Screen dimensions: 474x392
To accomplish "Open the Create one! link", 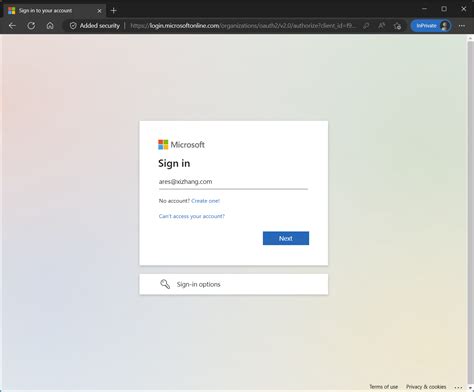I will pos(205,201).
